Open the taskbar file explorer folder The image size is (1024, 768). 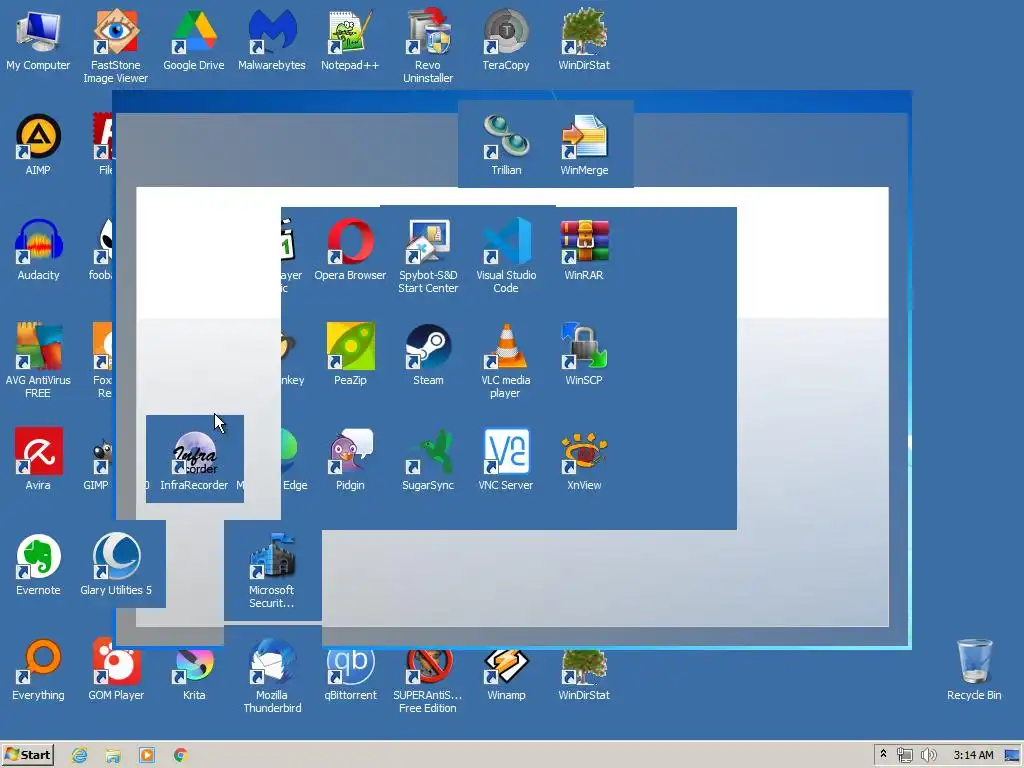click(113, 756)
